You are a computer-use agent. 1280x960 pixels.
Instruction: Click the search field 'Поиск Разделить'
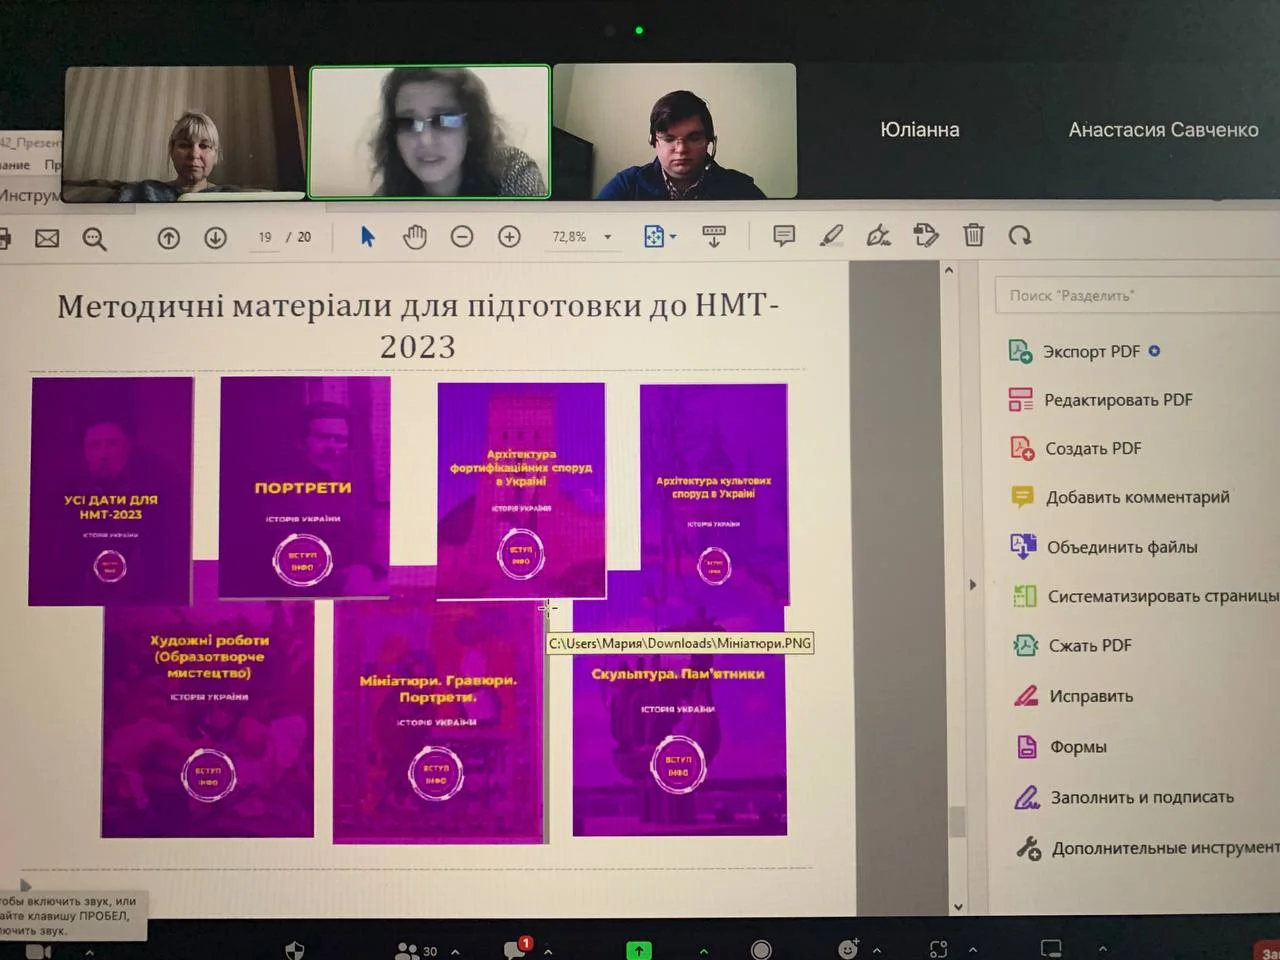coord(1137,296)
